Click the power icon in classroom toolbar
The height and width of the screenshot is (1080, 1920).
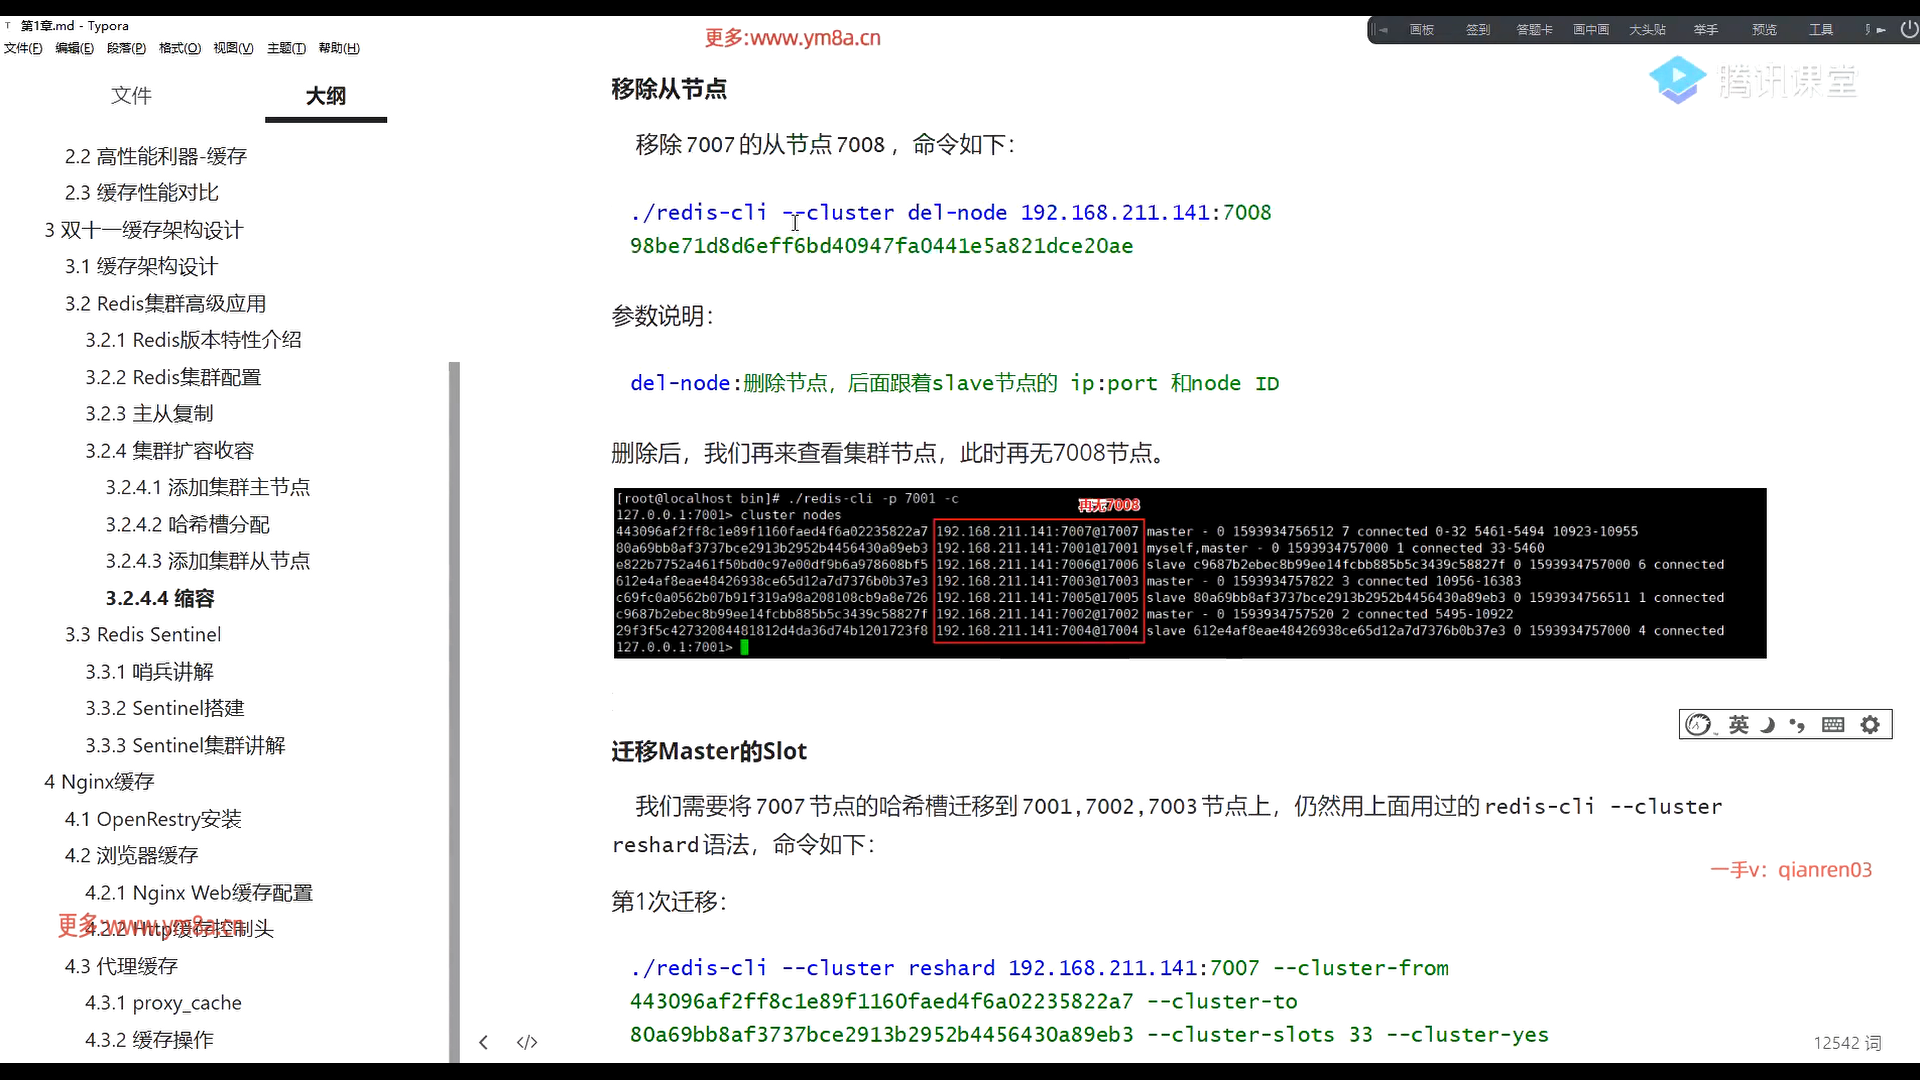point(1908,30)
